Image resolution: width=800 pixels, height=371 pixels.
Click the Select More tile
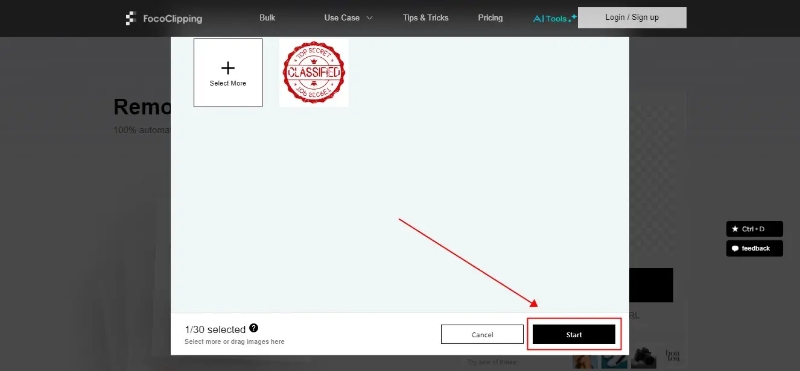[228, 72]
